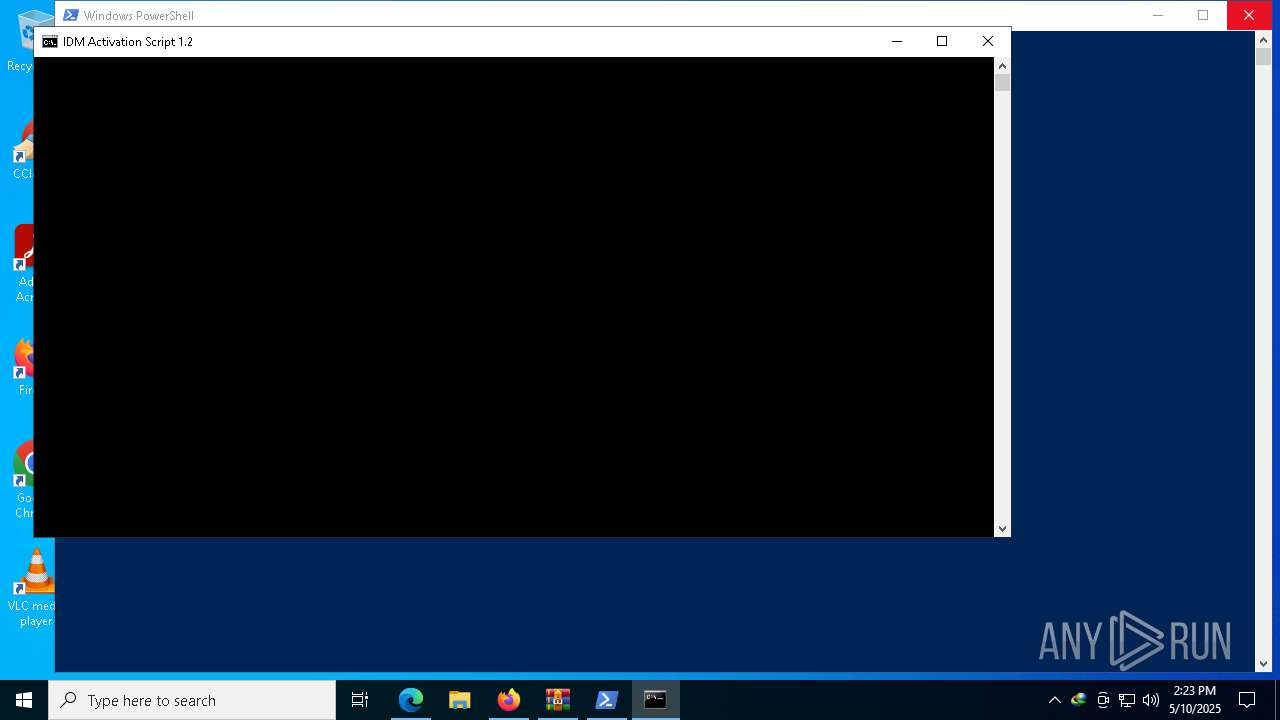This screenshot has height=720, width=1280.
Task: Launch Microsoft Edge from the taskbar
Action: [411, 700]
